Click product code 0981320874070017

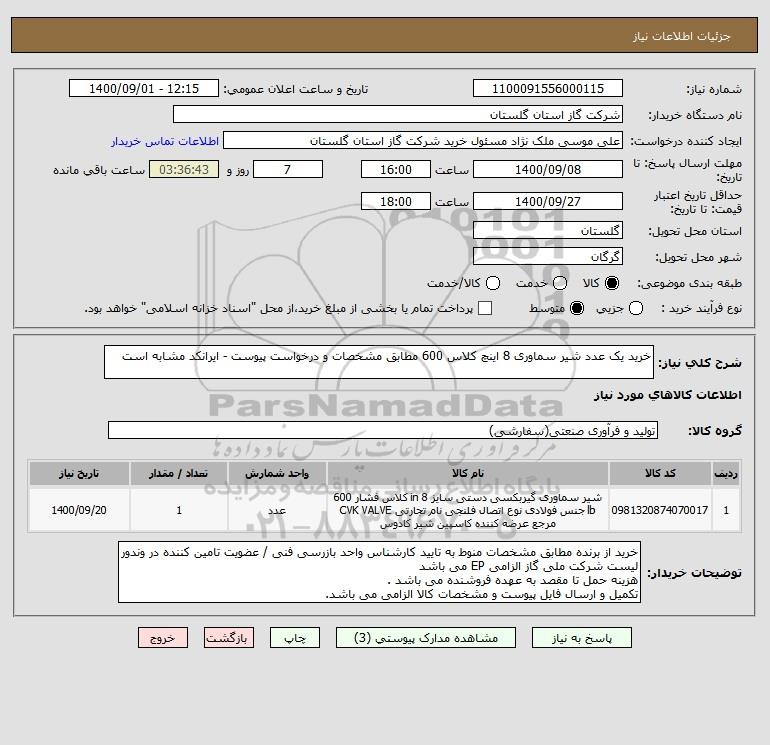click(660, 510)
